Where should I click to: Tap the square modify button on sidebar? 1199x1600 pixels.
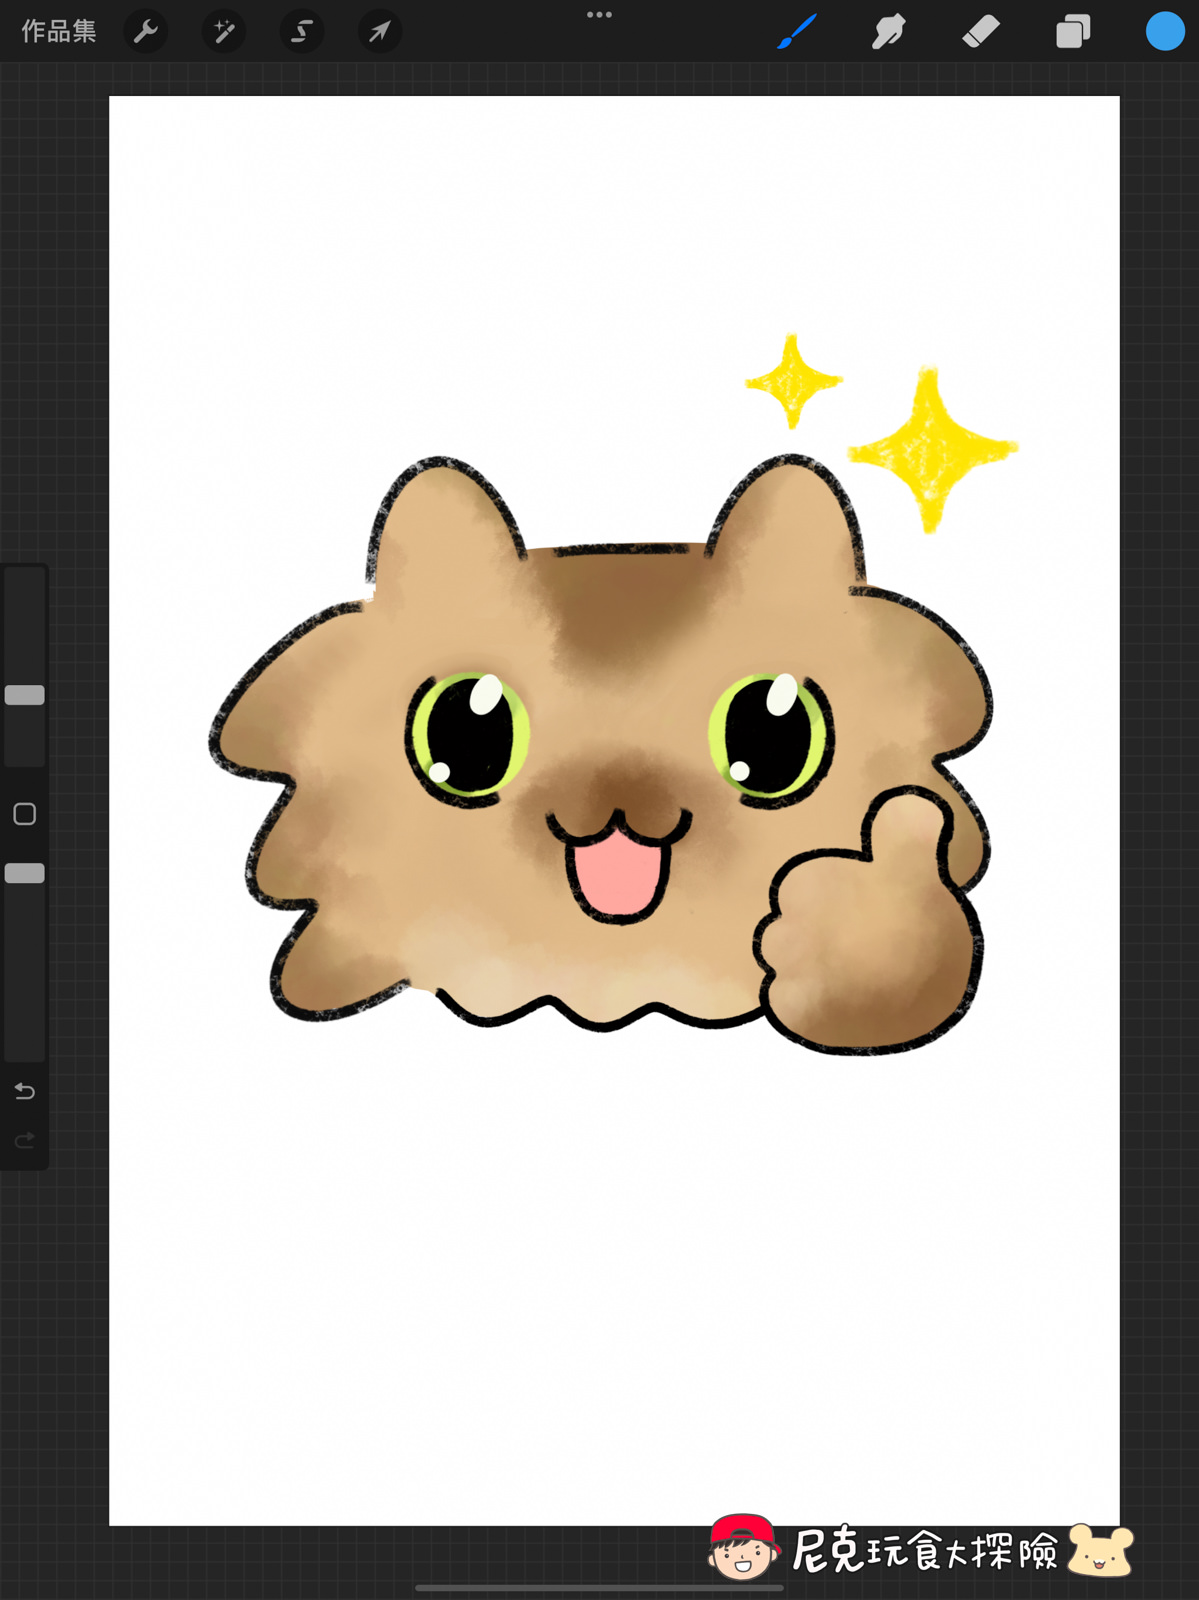click(25, 814)
